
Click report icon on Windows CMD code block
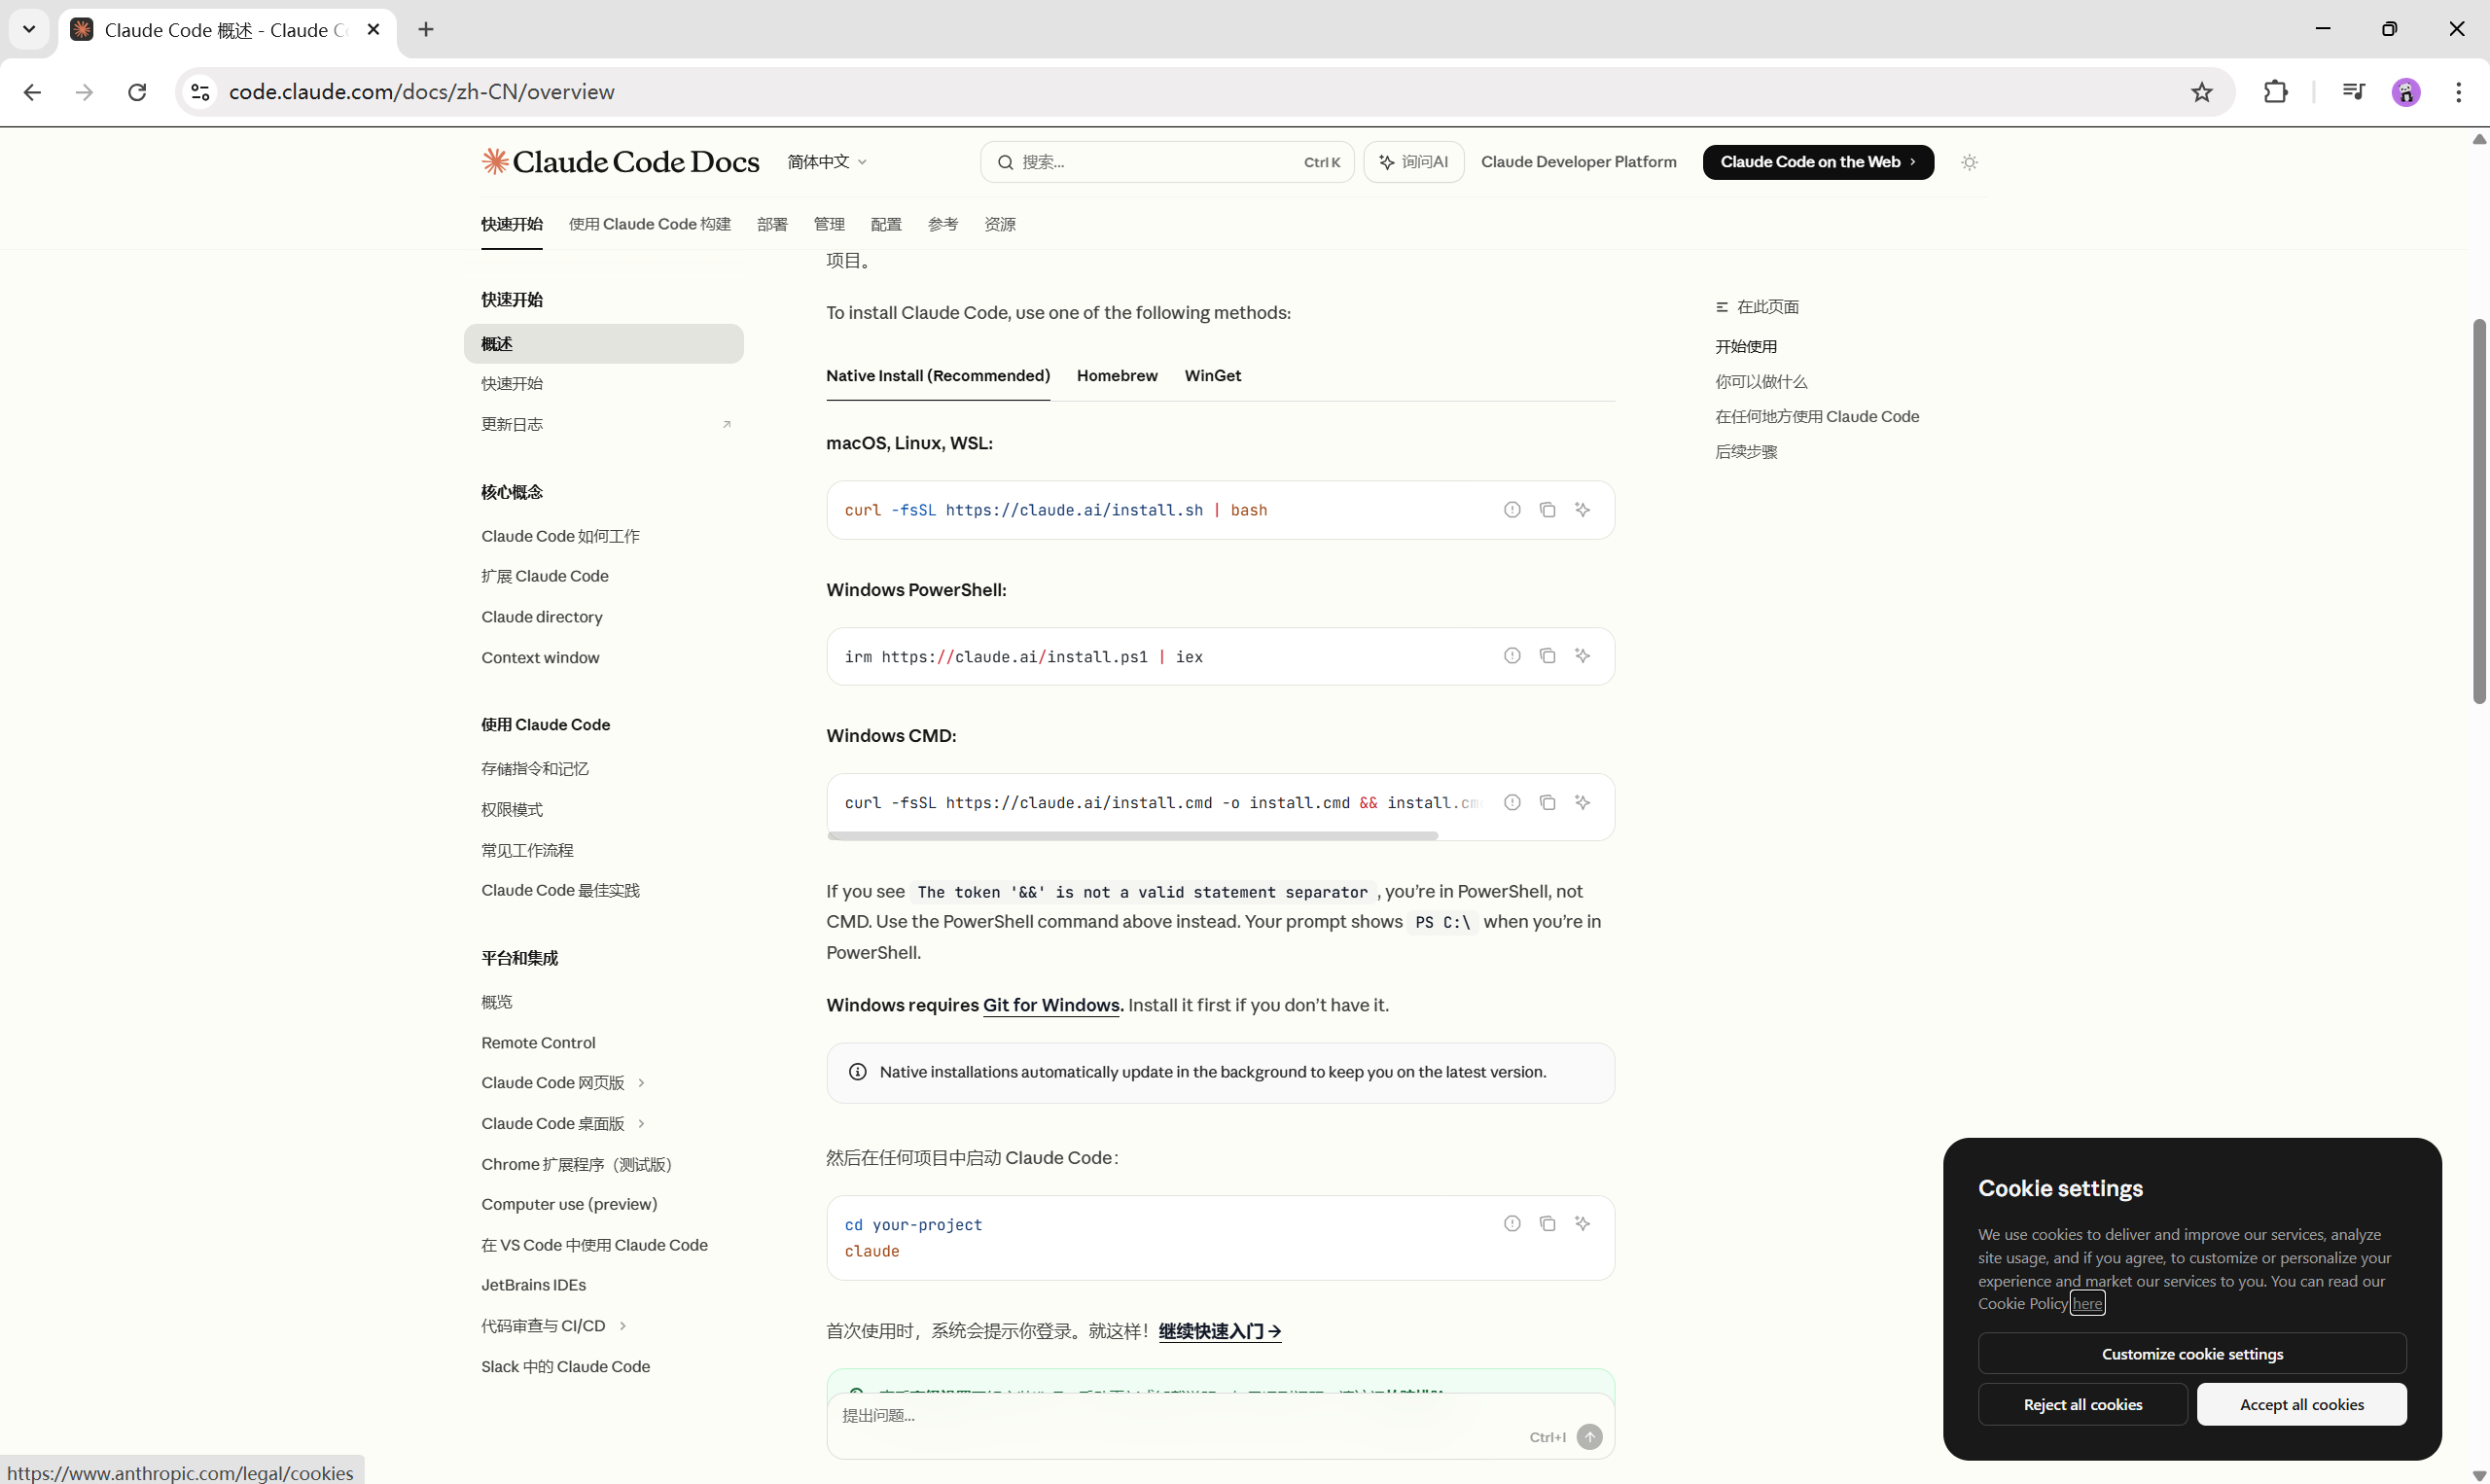(1512, 802)
